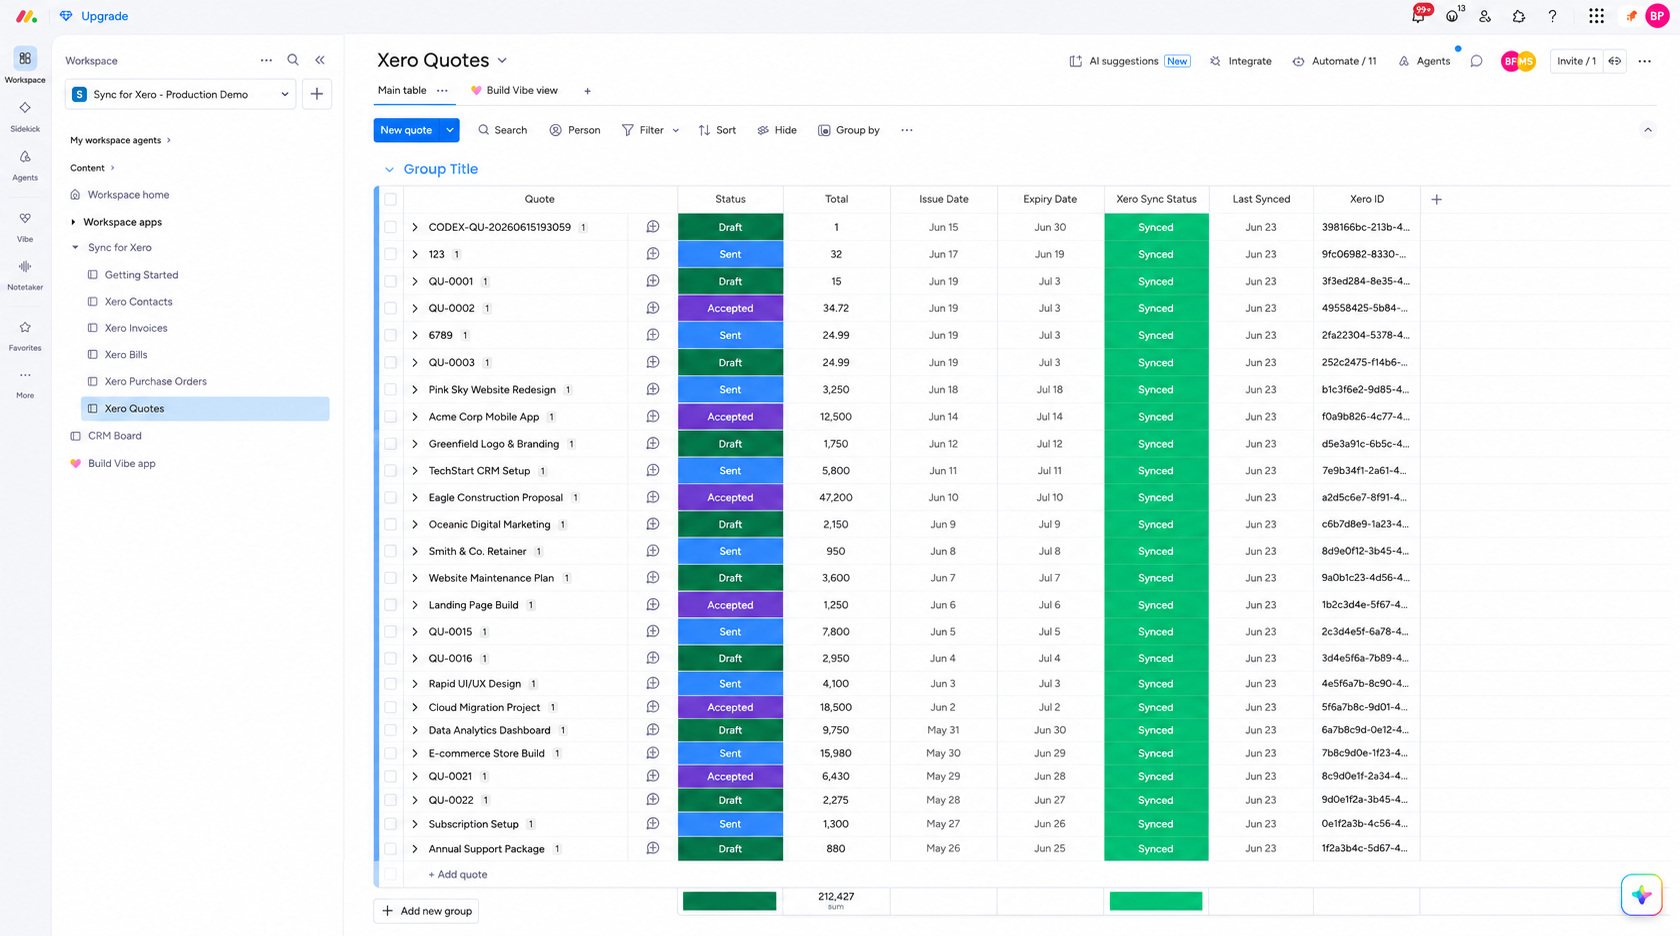Screen dimensions: 1680x936
Task: Select all quotes with header checkbox
Action: pos(391,199)
